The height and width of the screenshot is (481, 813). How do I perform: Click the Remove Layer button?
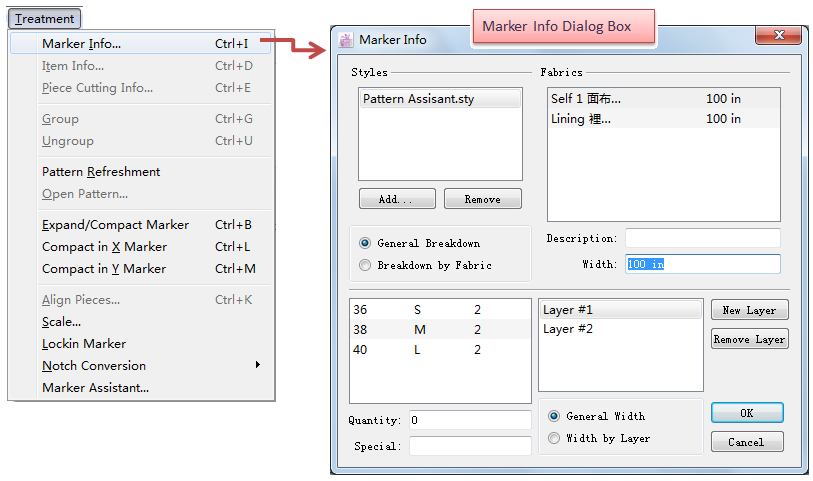(x=749, y=339)
